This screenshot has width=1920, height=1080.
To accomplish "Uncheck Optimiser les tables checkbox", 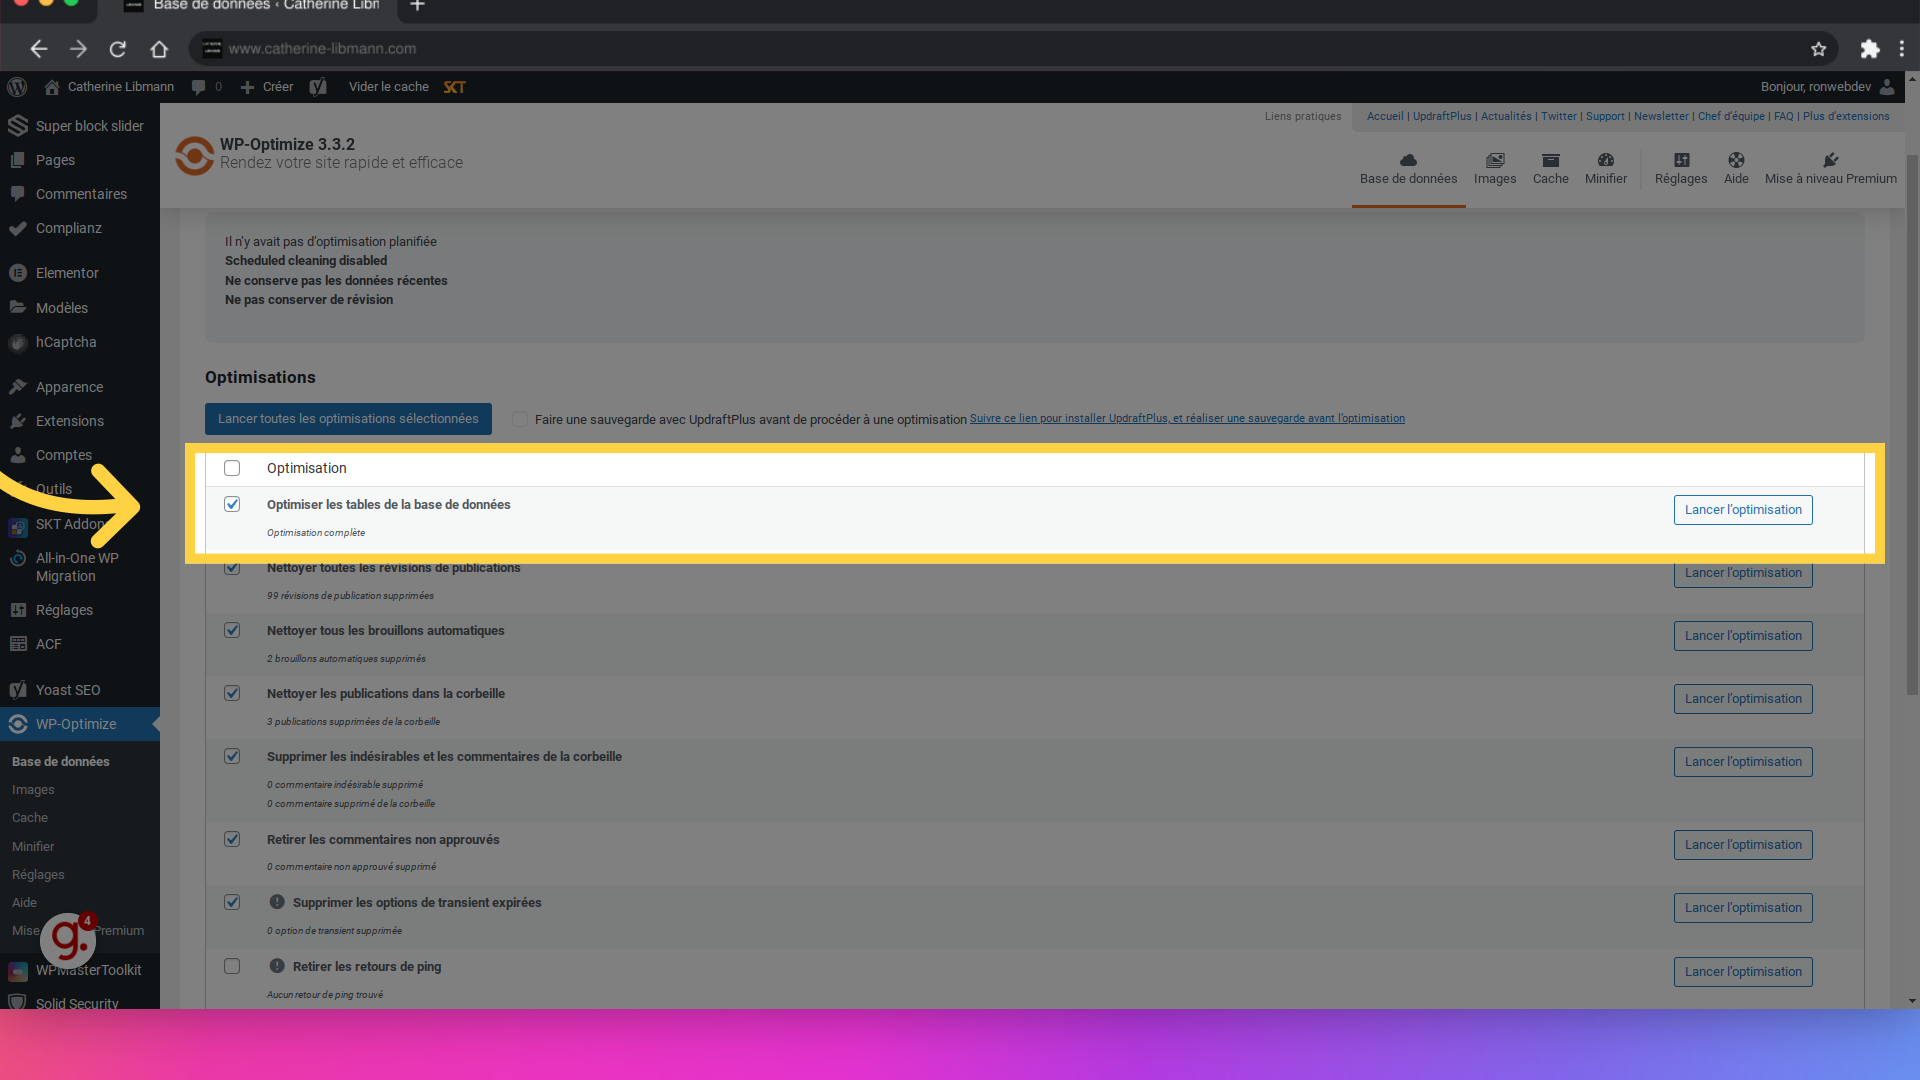I will [x=232, y=504].
